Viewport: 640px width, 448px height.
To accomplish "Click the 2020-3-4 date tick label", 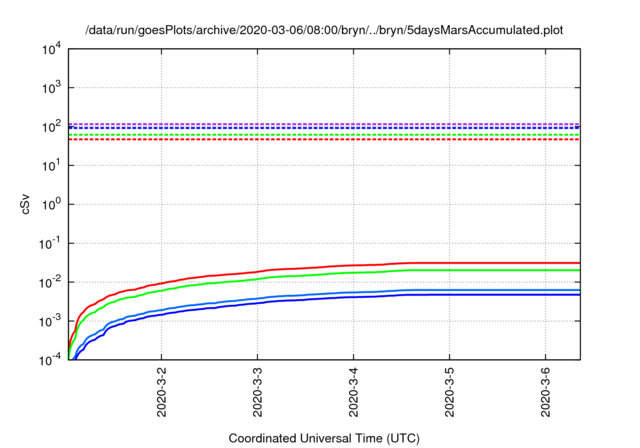I will pos(353,392).
